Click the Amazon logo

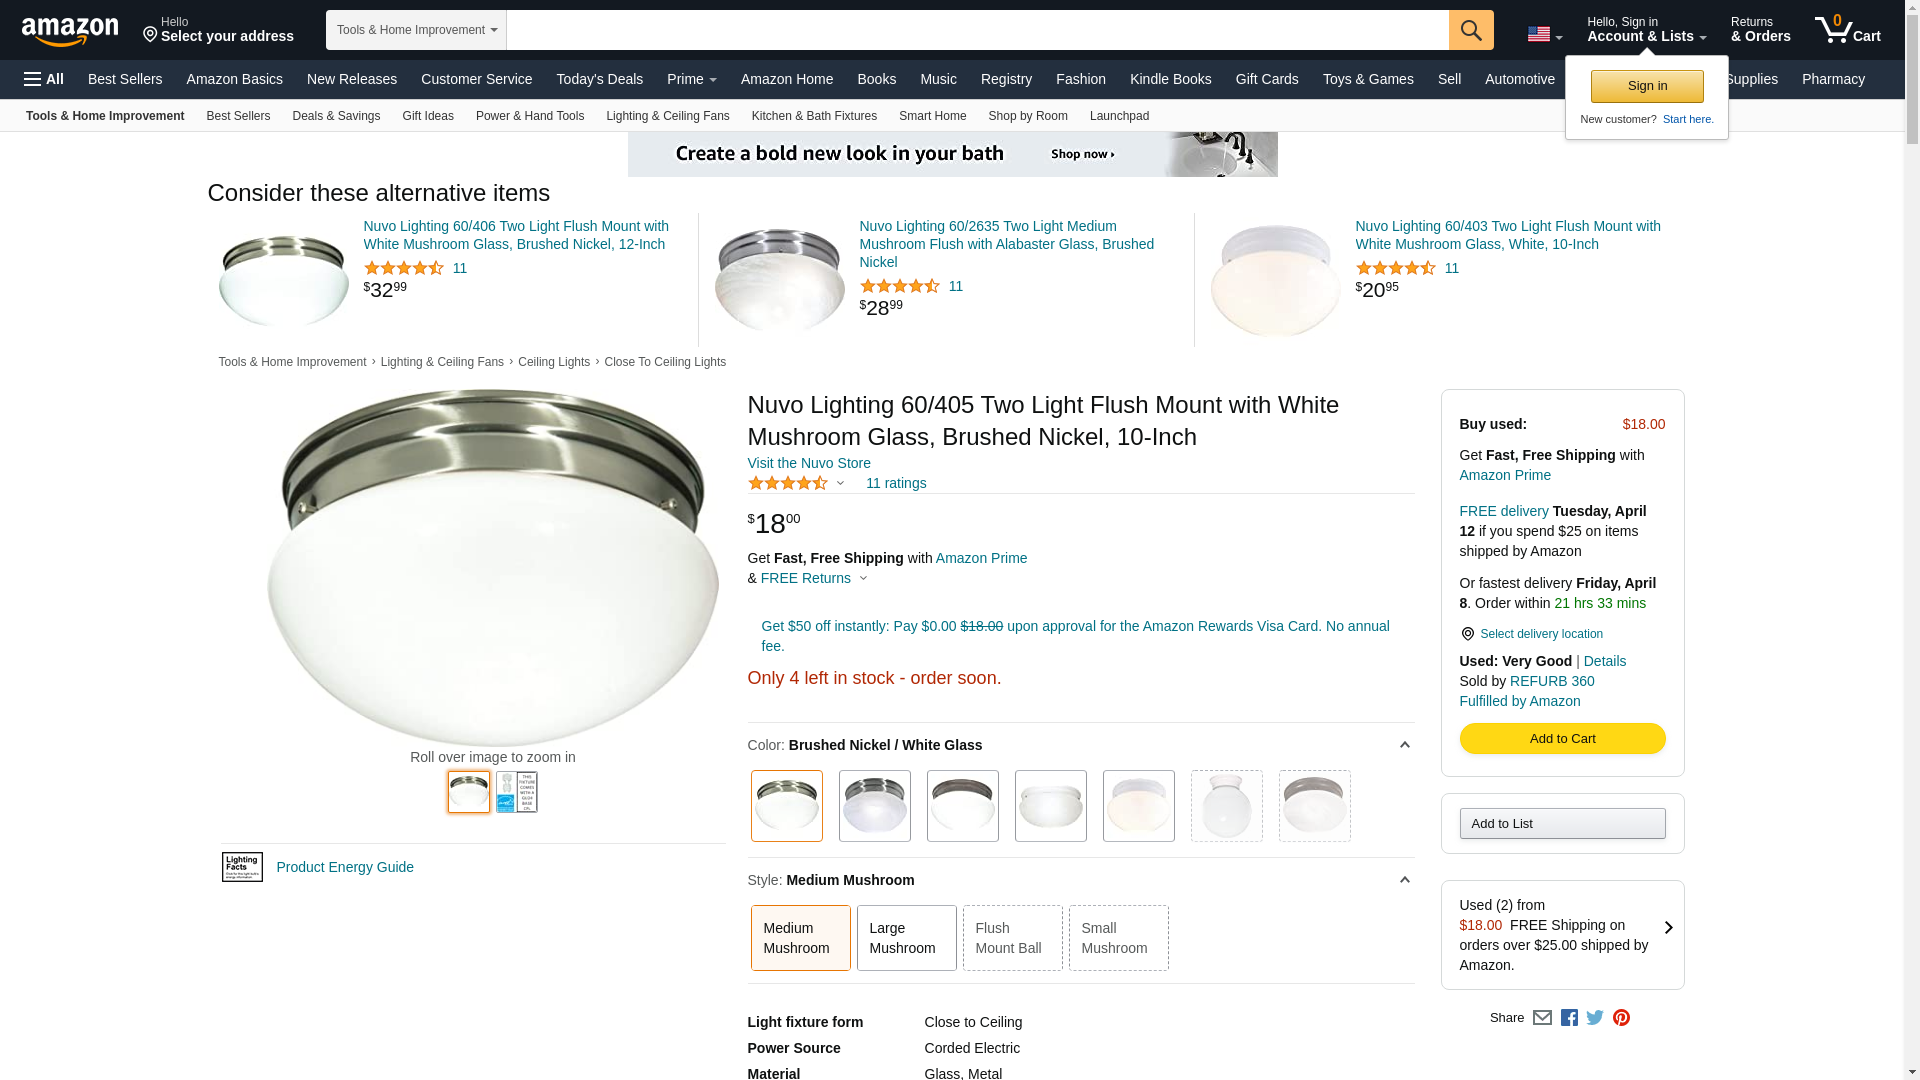pos(70,31)
